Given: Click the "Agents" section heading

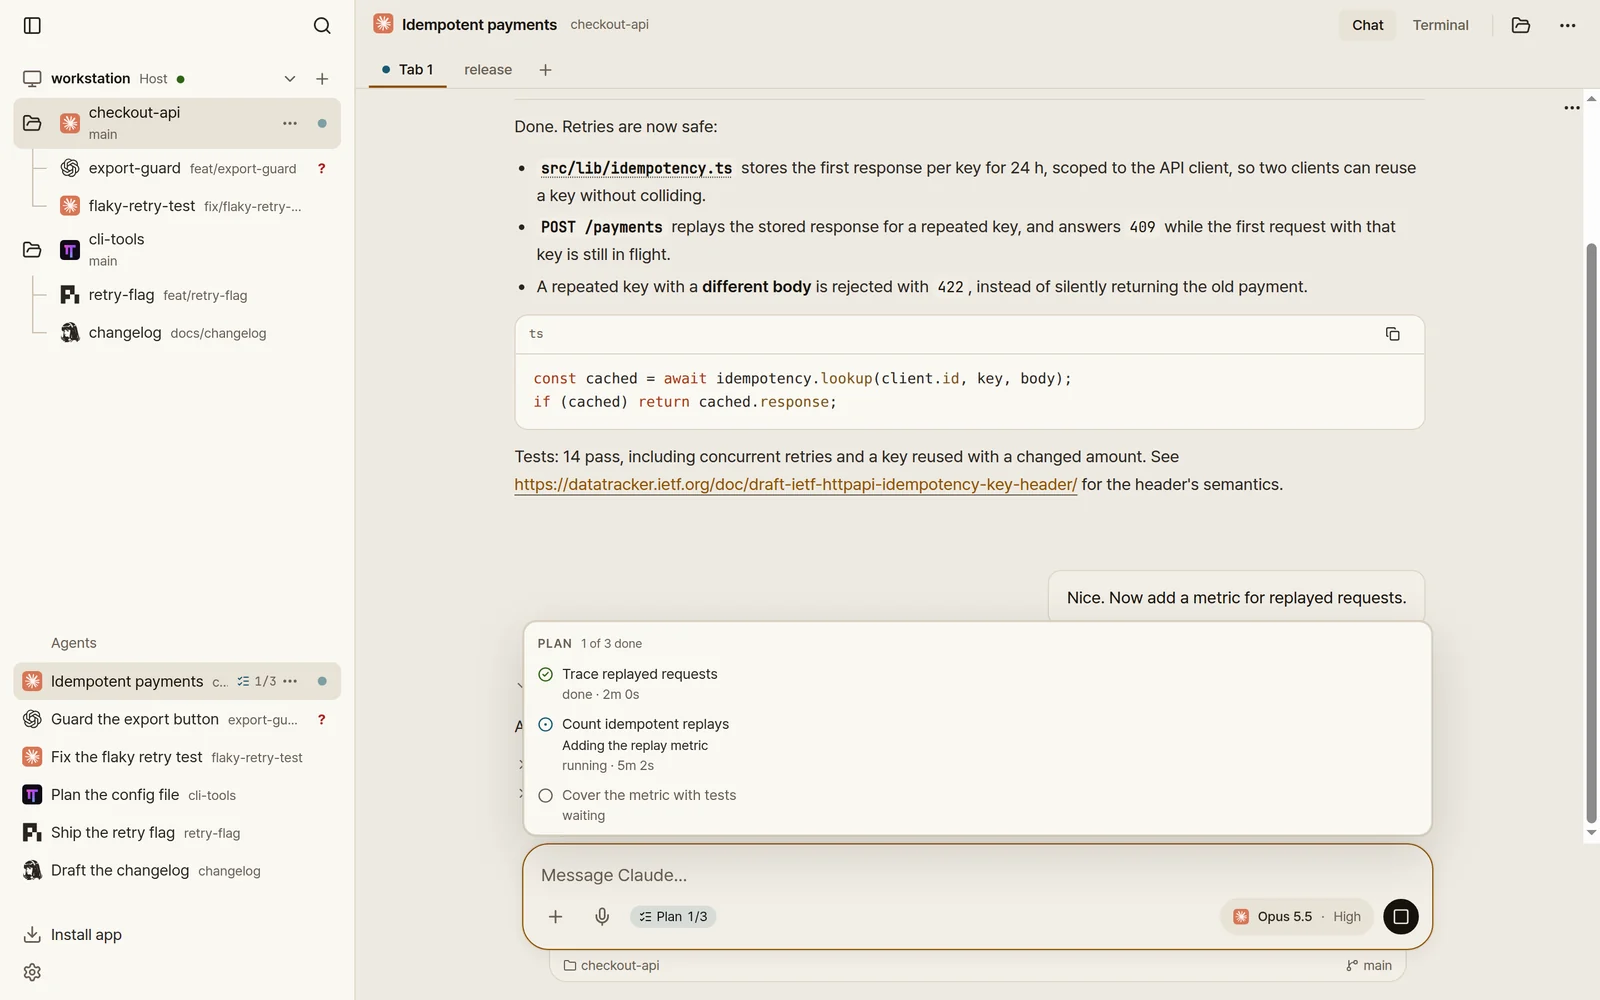Looking at the screenshot, I should (x=74, y=643).
